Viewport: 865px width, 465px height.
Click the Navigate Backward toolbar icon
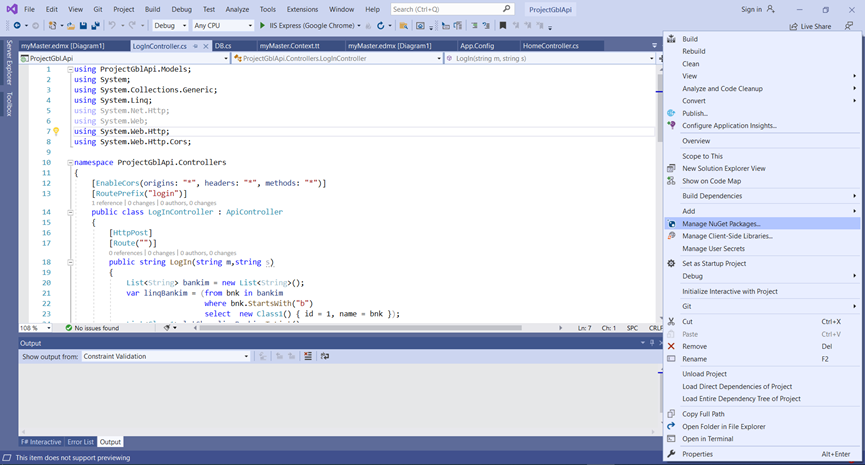tap(17, 25)
